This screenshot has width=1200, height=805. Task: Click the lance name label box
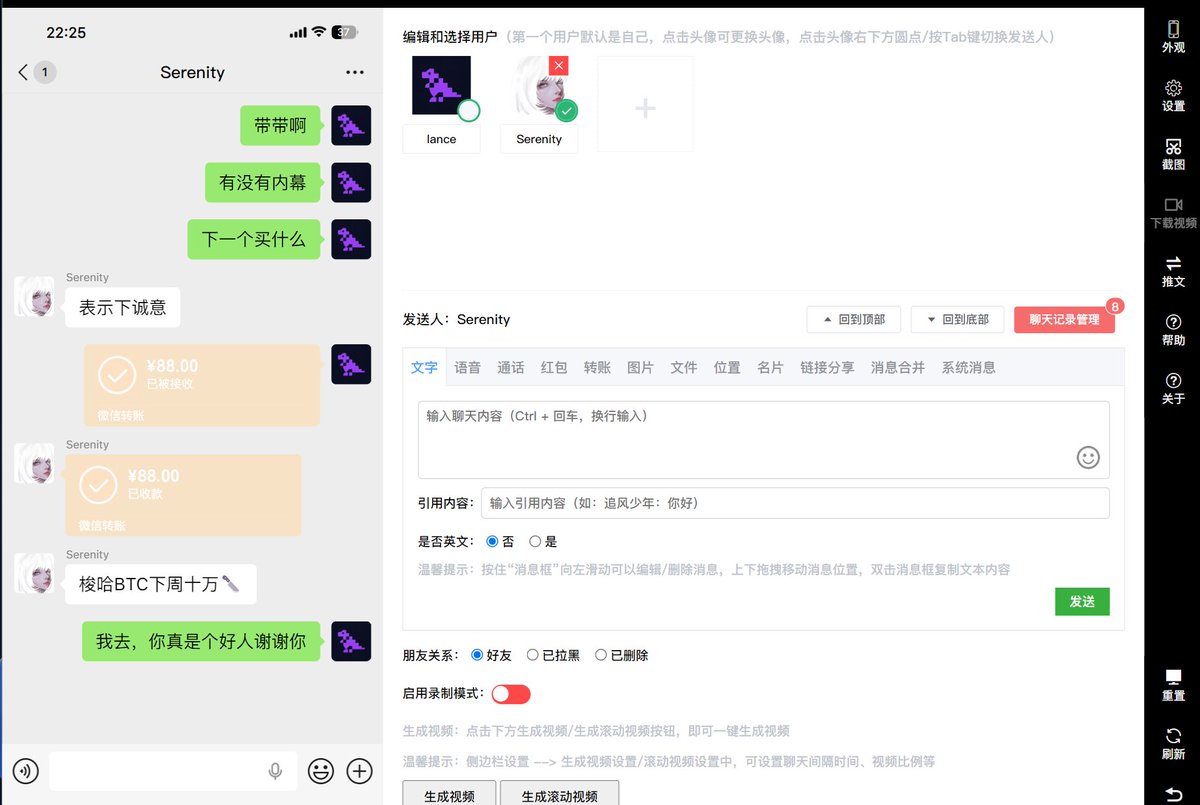441,139
